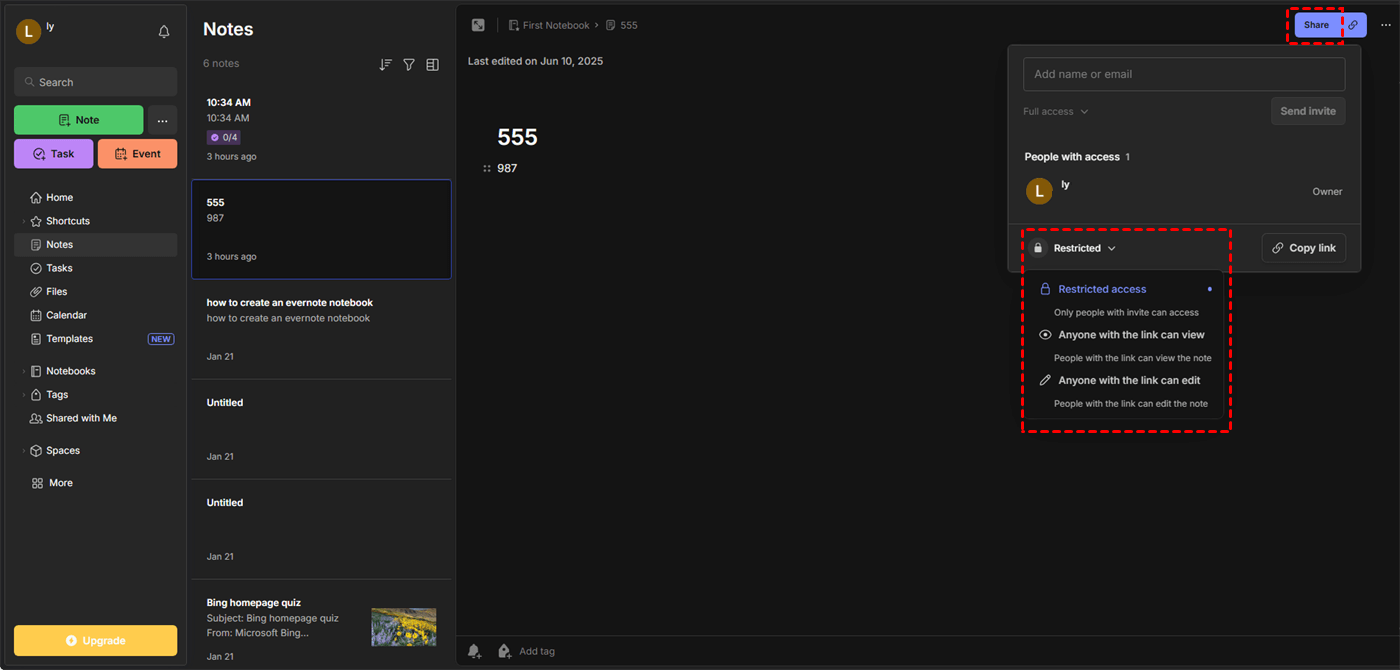Open the sort options icon in Notes list
This screenshot has width=1400, height=670.
point(385,64)
